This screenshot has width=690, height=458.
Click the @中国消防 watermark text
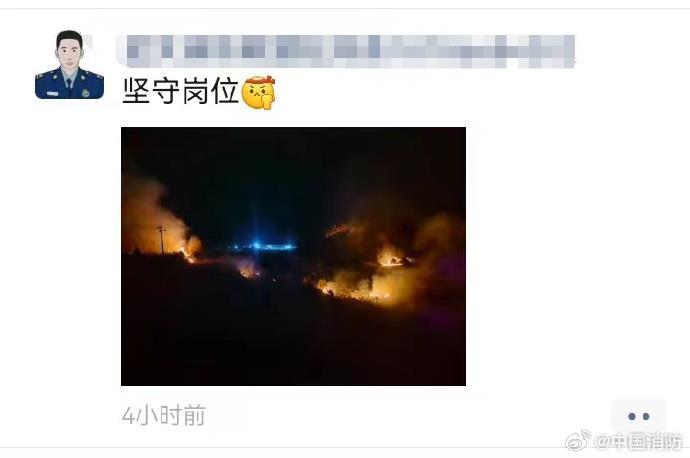[x=639, y=441]
